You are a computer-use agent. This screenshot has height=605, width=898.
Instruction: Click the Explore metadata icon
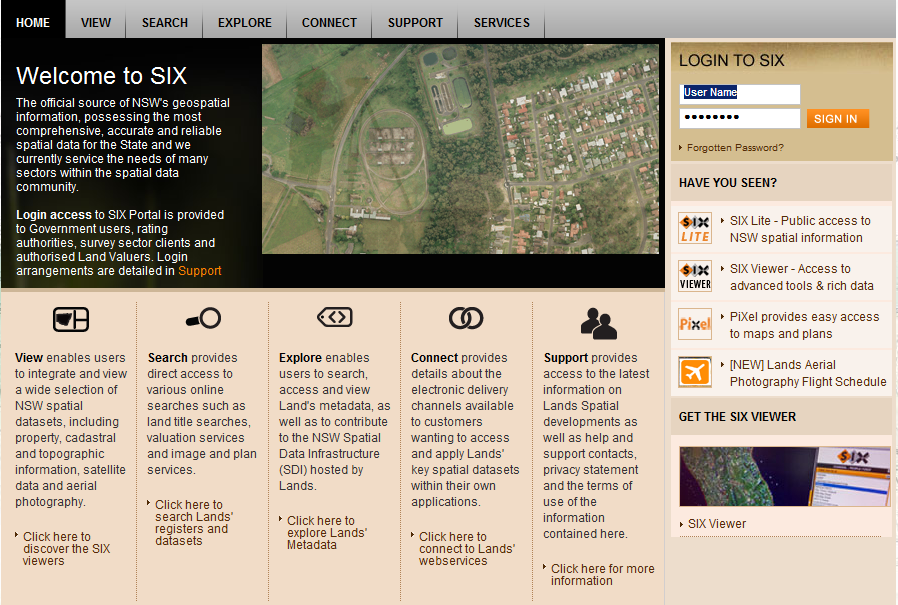click(334, 317)
